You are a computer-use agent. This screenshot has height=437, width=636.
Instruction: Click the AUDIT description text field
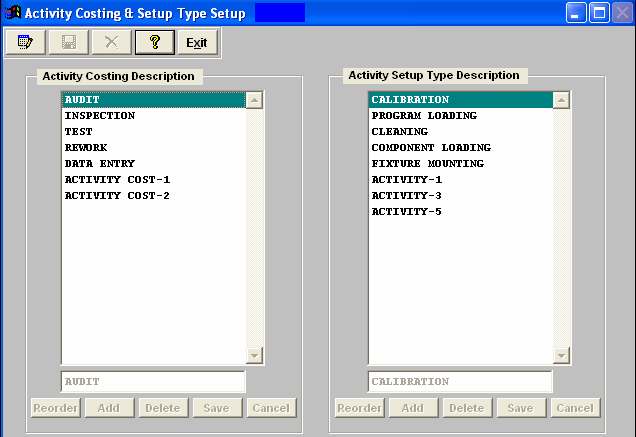coord(153,382)
